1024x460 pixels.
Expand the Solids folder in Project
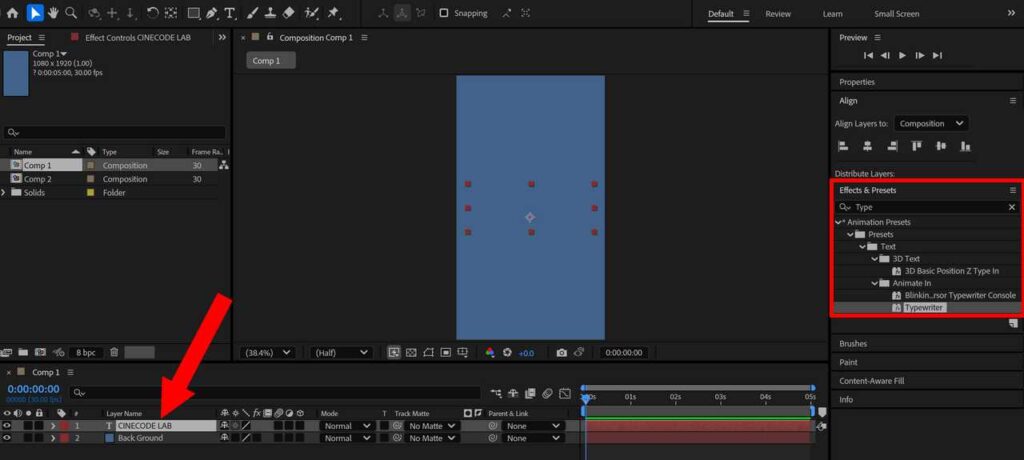coord(4,193)
